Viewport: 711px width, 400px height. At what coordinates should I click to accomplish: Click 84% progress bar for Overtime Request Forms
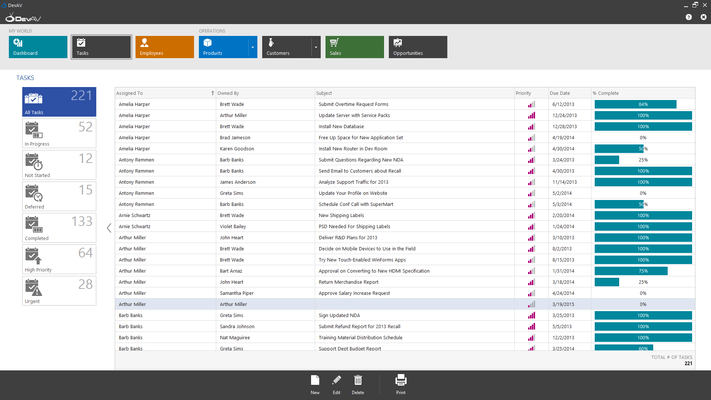[x=635, y=104]
